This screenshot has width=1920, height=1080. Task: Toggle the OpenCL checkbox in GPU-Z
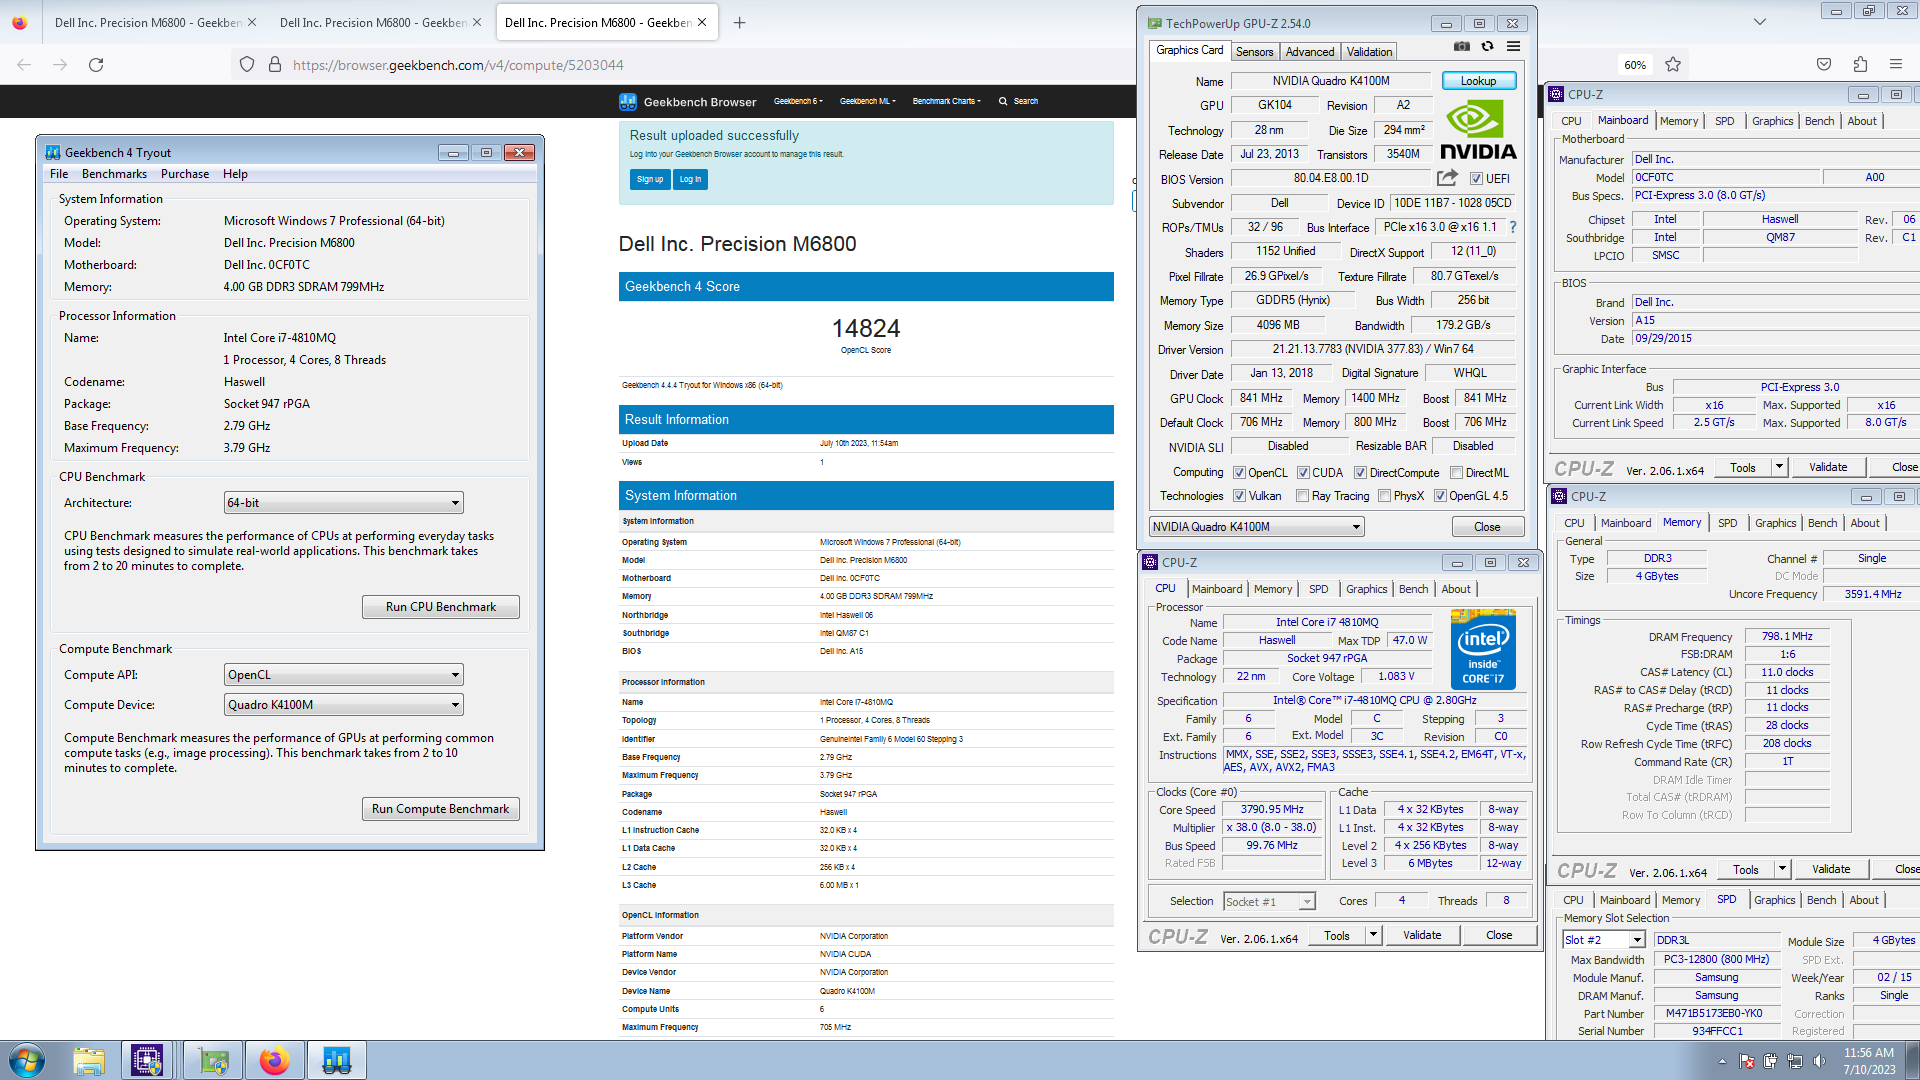1239,473
